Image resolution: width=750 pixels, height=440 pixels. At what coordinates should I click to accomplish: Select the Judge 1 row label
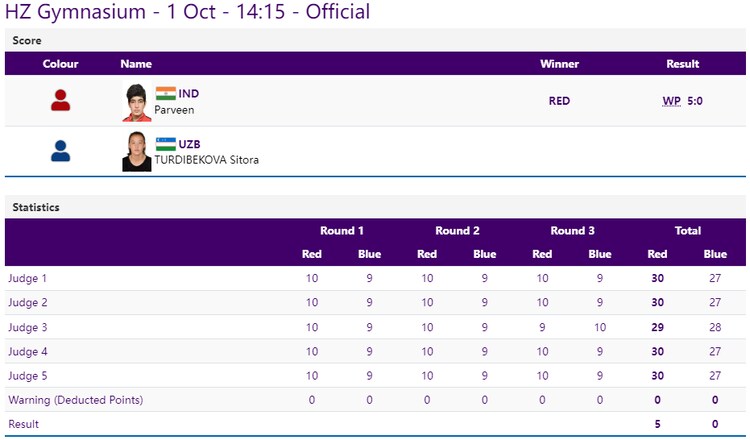pos(27,278)
